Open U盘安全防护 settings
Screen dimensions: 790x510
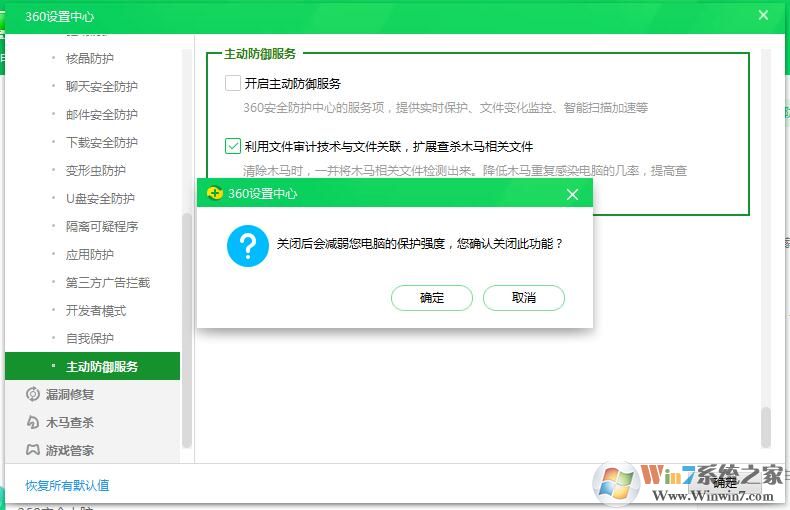[x=100, y=199]
